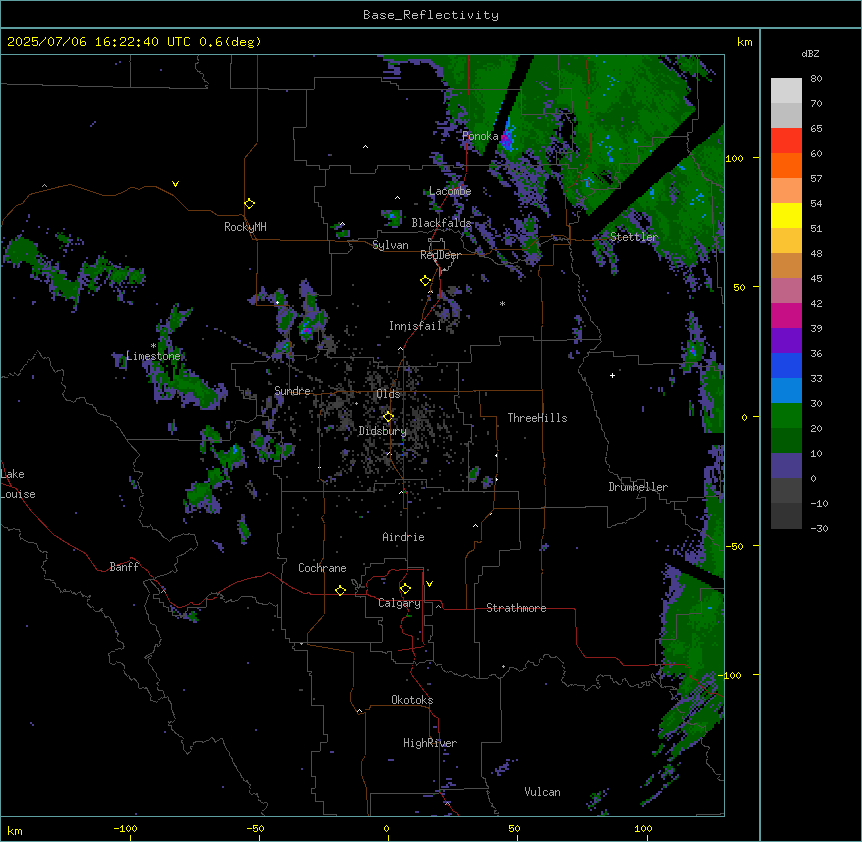Viewport: 862px width, 842px height.
Task: Pick the bright red 60–65 dBZ legend band
Action: tap(786, 141)
